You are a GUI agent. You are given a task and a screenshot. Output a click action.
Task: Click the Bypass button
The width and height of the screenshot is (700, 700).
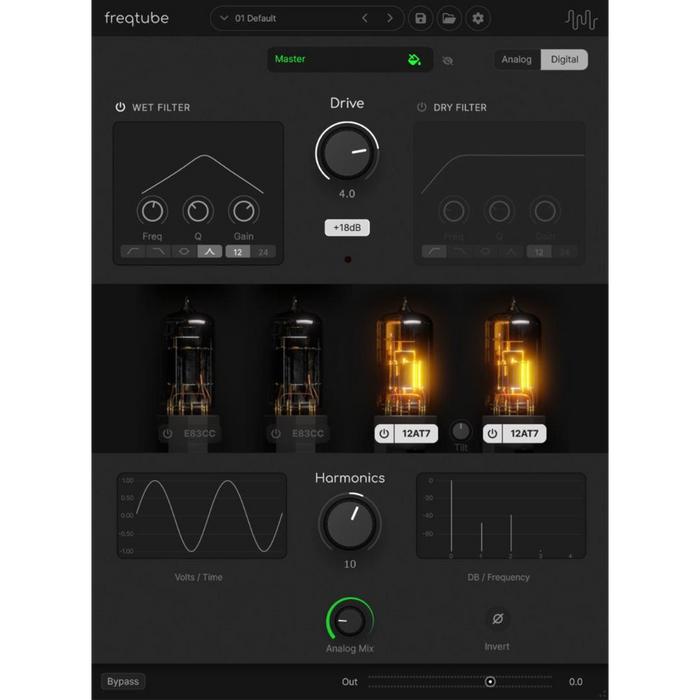coord(123,681)
